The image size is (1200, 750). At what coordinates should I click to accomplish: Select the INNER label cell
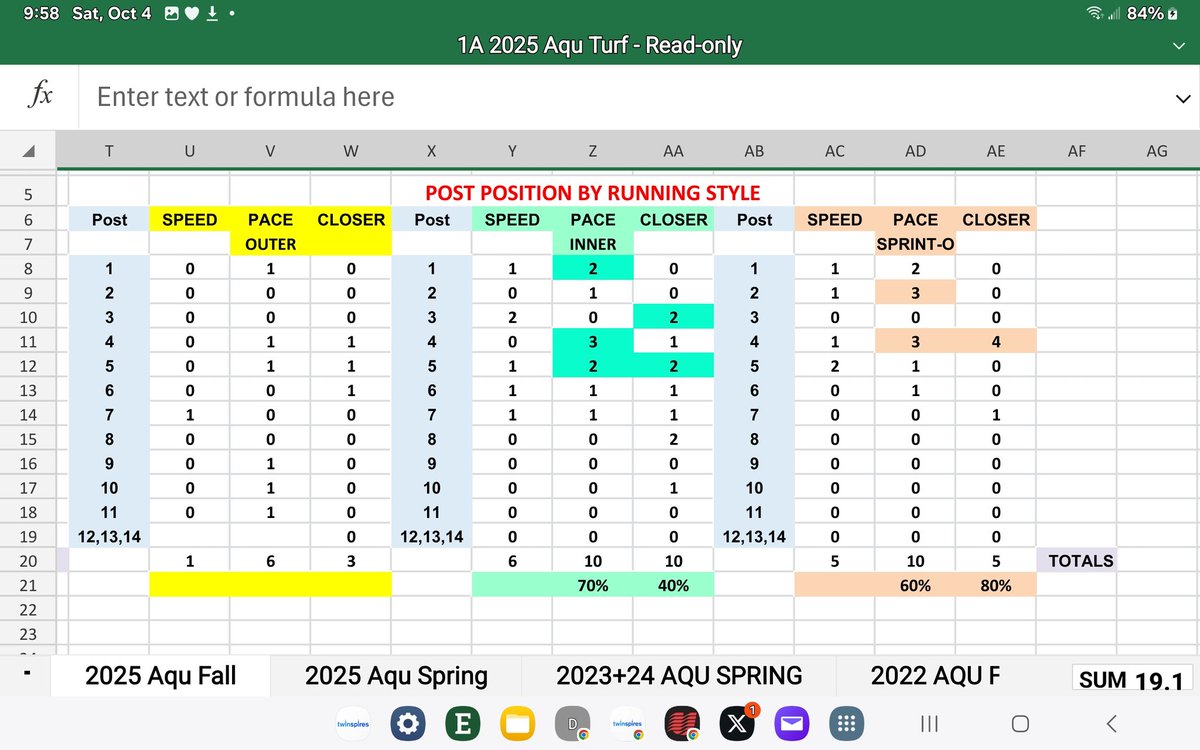(x=593, y=244)
